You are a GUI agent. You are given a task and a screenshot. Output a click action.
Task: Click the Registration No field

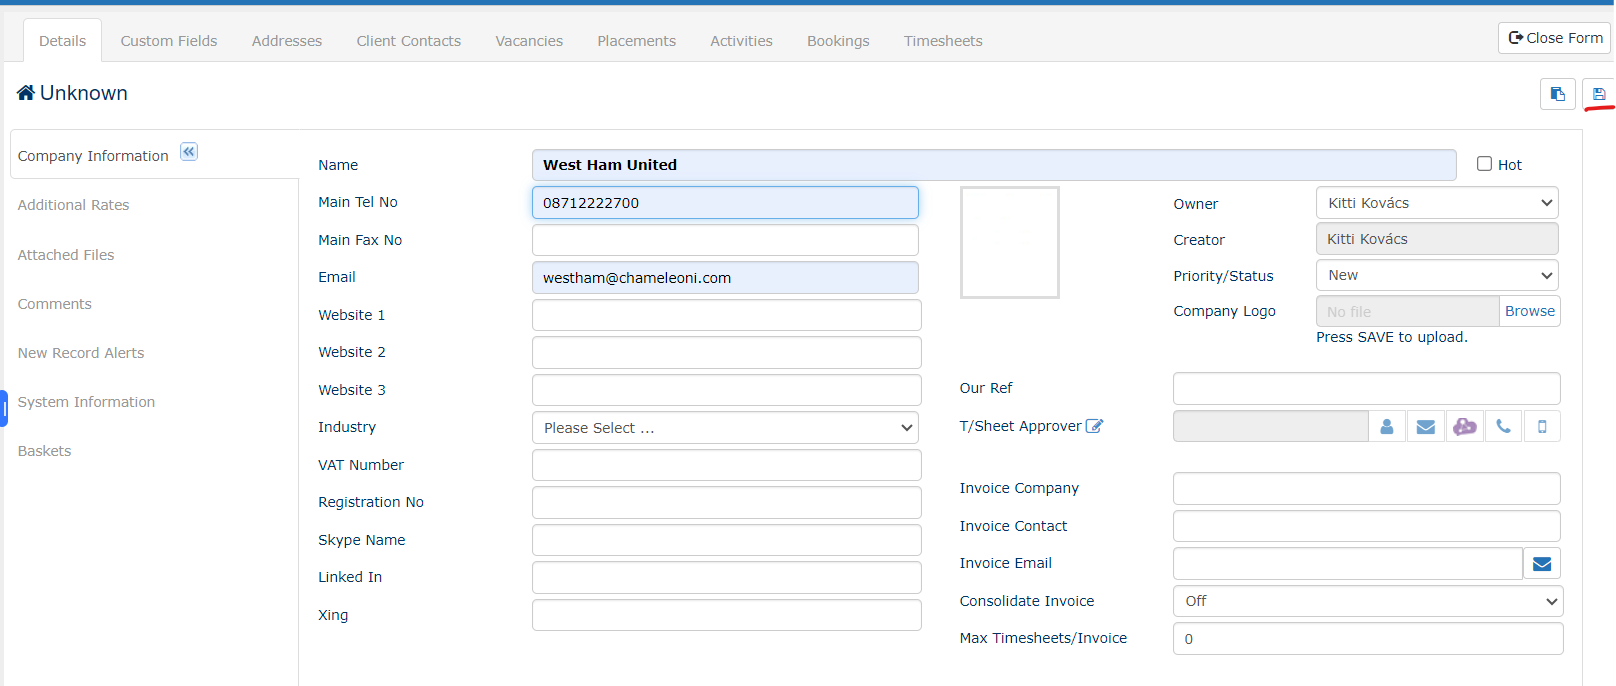727,503
